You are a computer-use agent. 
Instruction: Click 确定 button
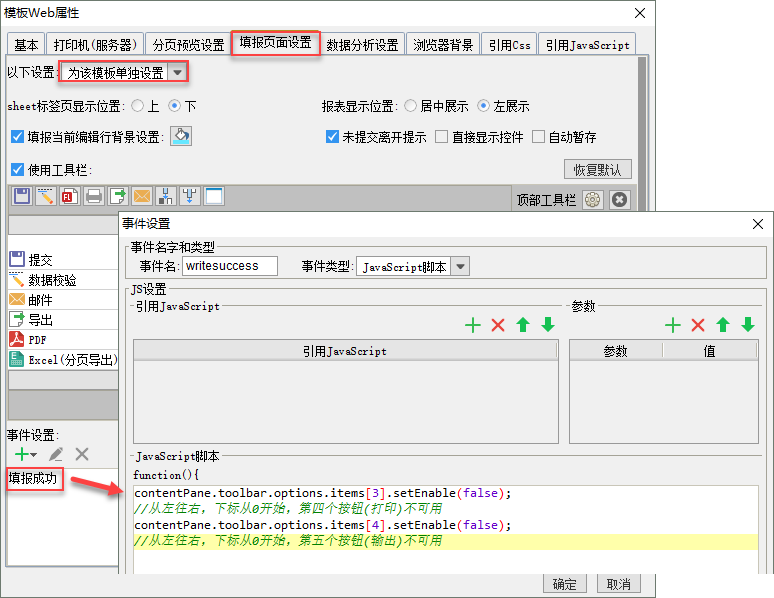pos(565,584)
